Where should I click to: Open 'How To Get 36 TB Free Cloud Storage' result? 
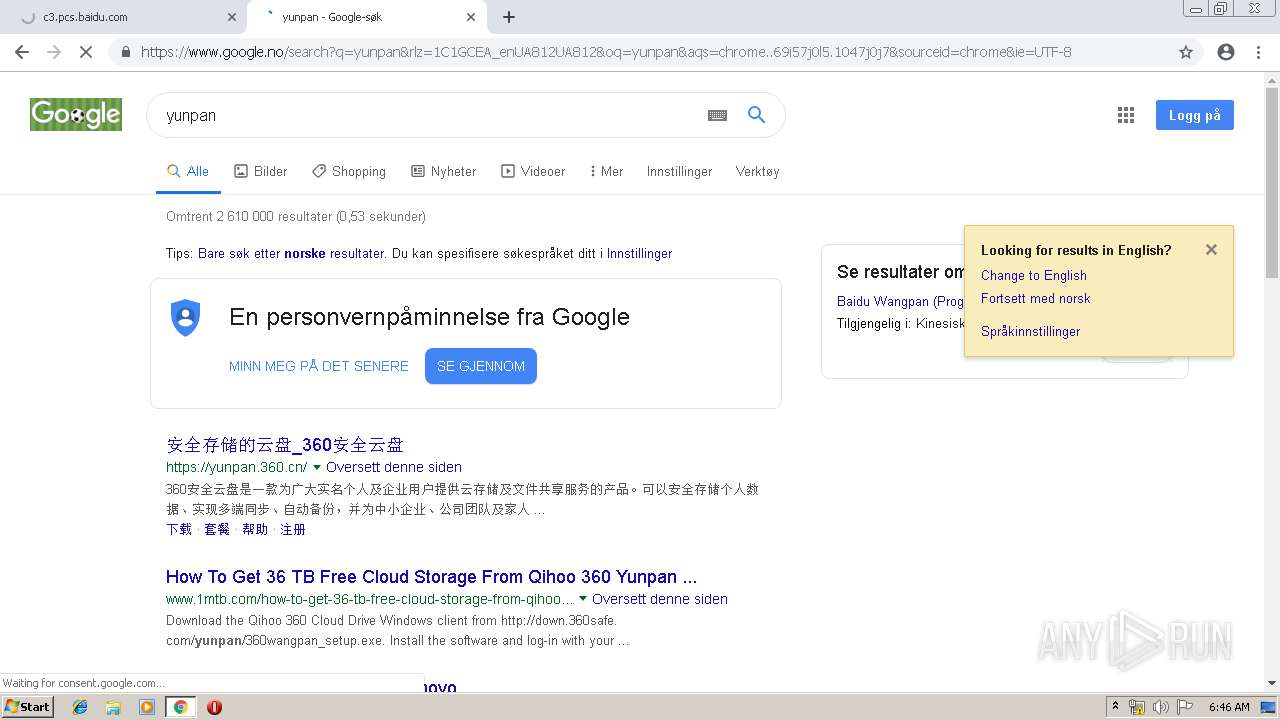(432, 577)
